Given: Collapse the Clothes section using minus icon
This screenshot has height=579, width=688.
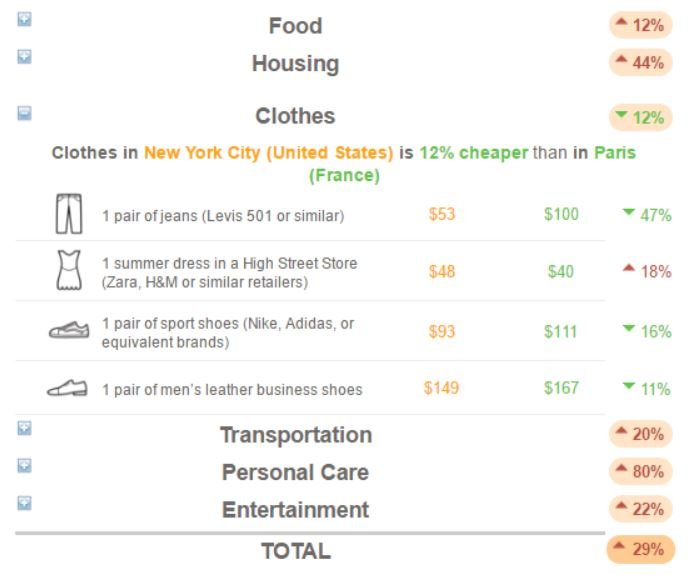Looking at the screenshot, I should tap(24, 113).
